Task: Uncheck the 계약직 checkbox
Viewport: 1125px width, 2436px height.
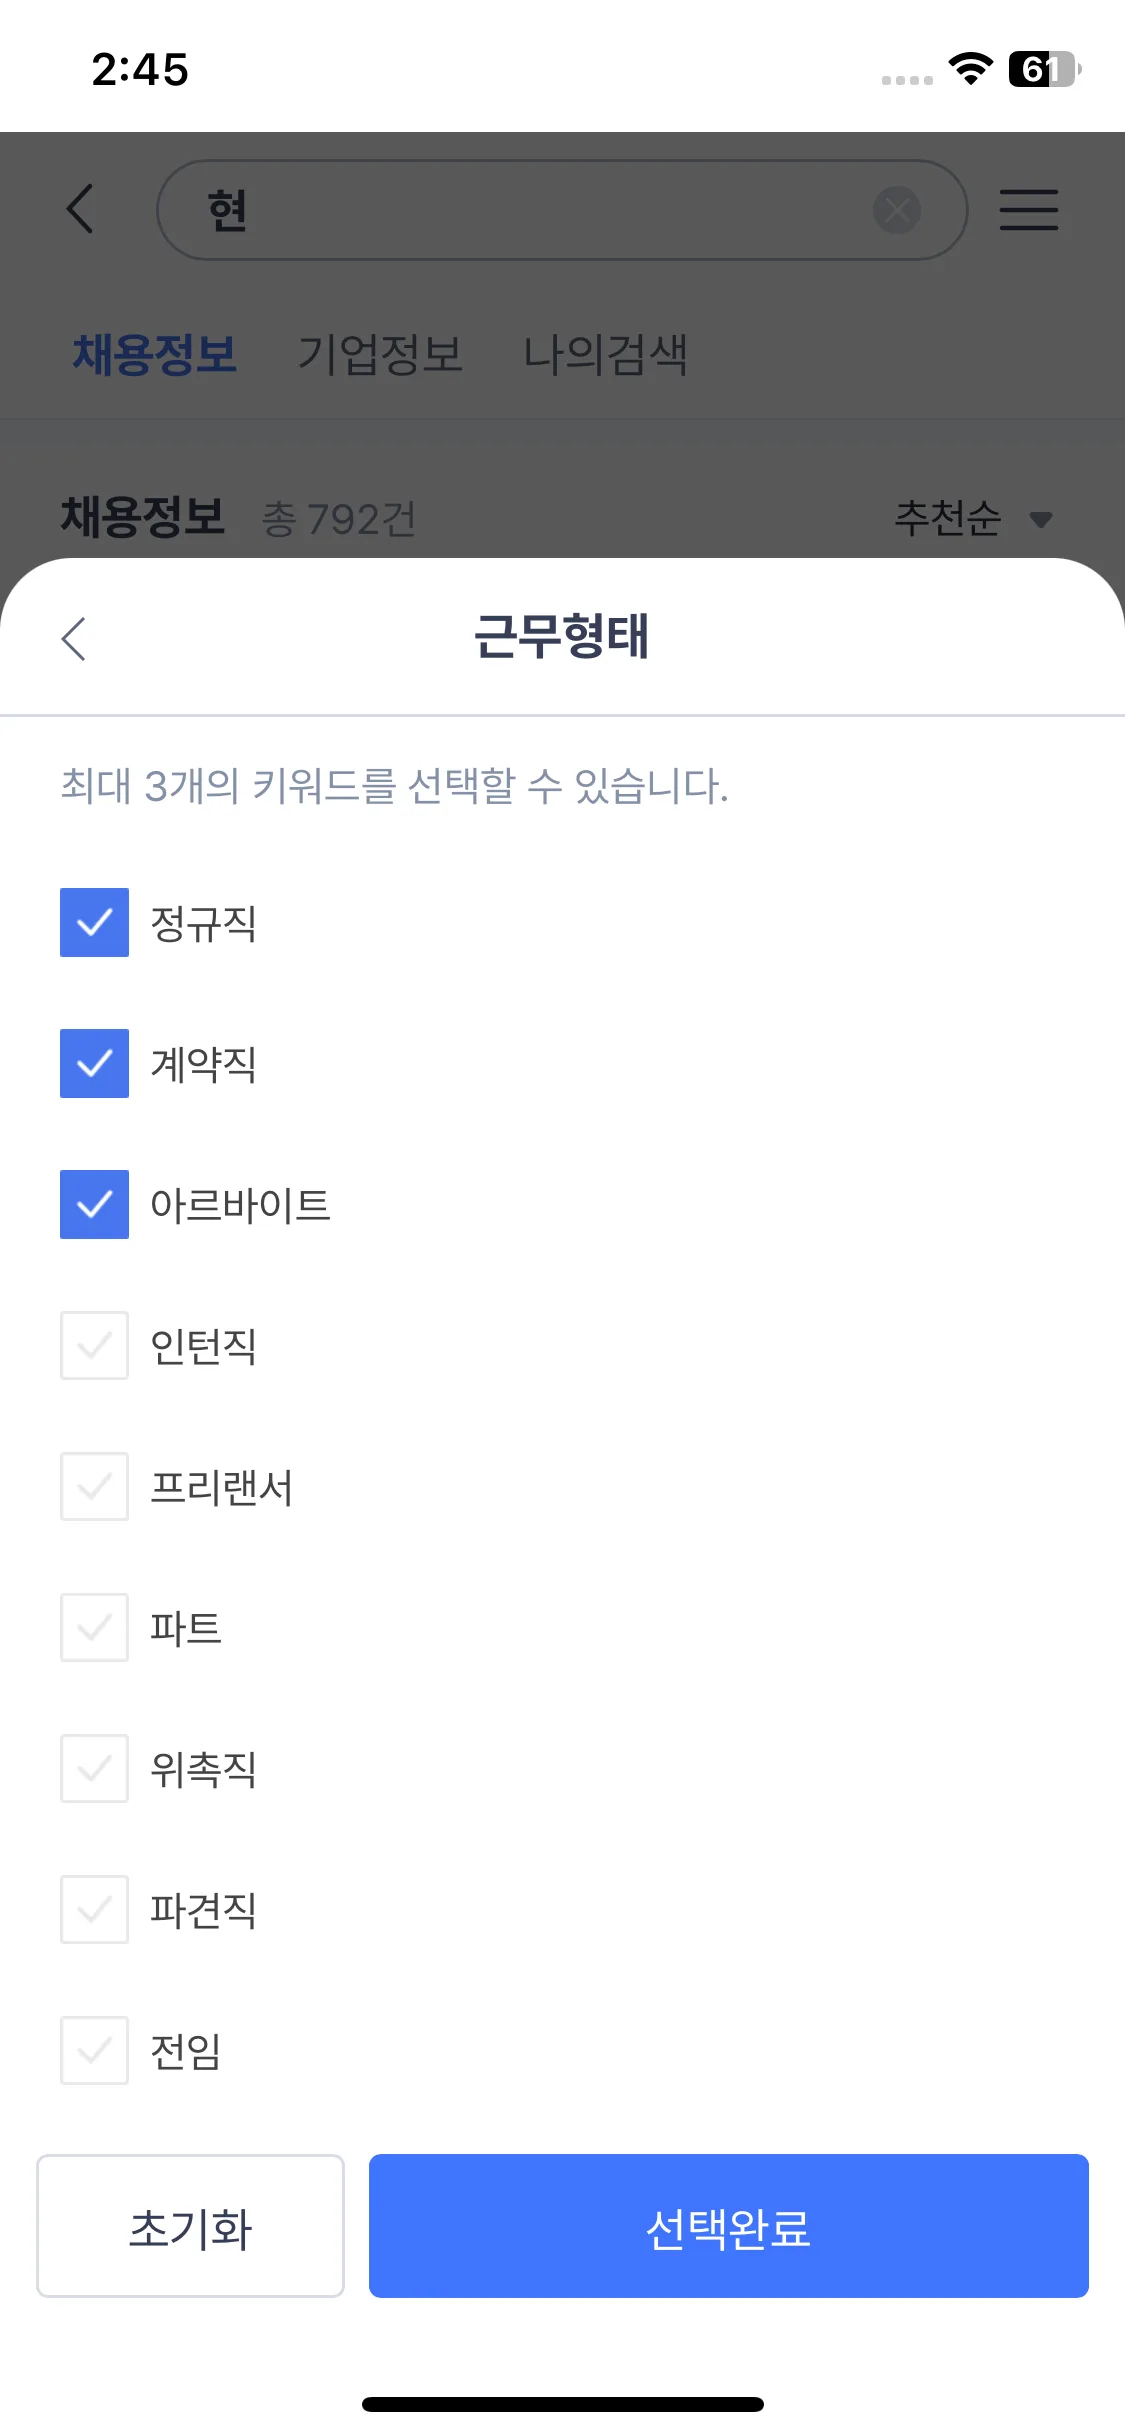Action: [95, 1063]
